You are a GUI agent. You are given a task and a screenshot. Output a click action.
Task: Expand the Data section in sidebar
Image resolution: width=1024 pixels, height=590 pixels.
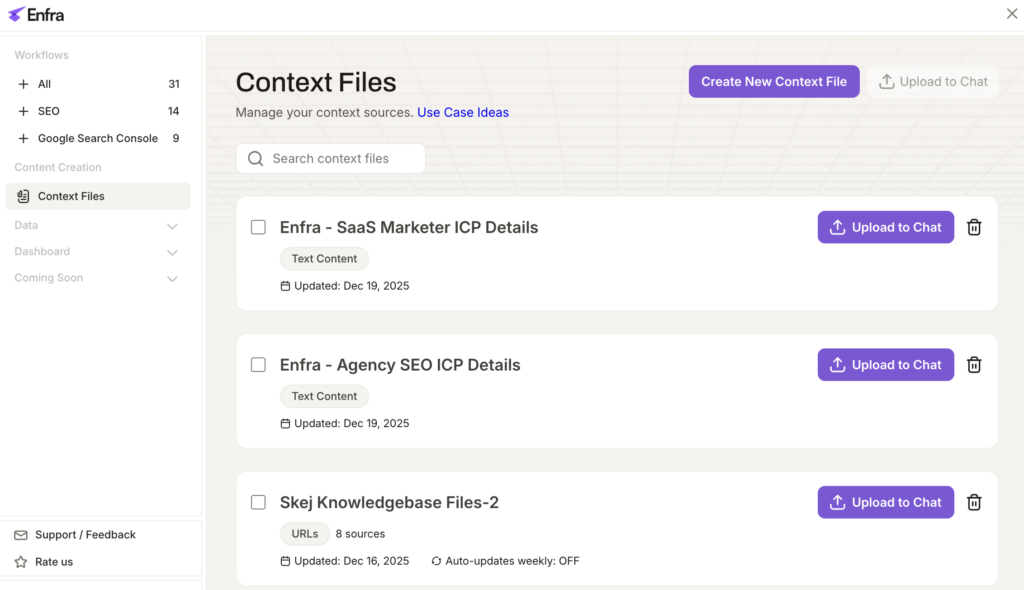[x=172, y=226]
